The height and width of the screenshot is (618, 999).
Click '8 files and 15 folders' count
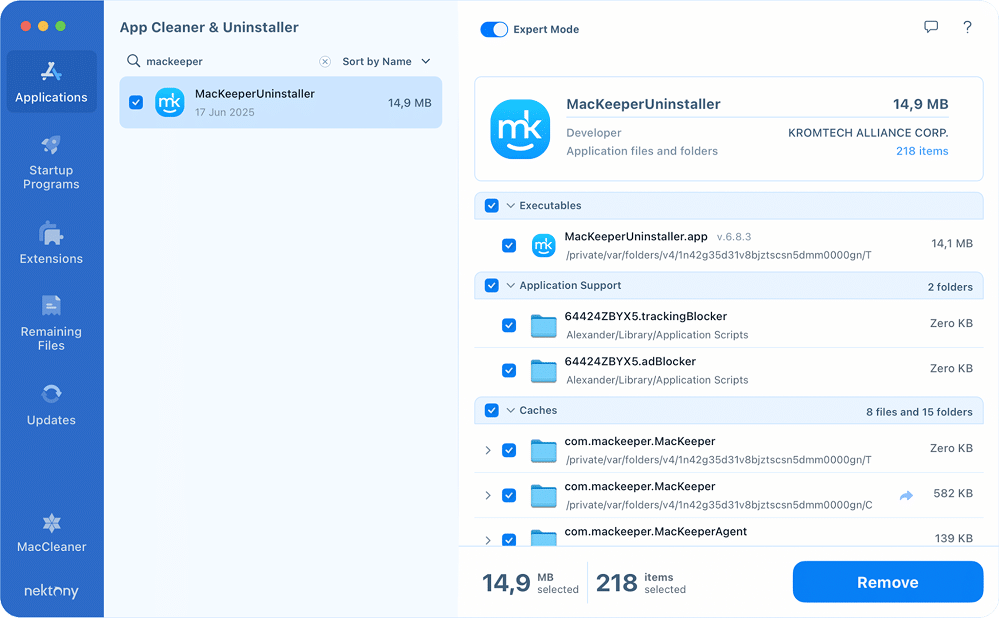pos(919,412)
